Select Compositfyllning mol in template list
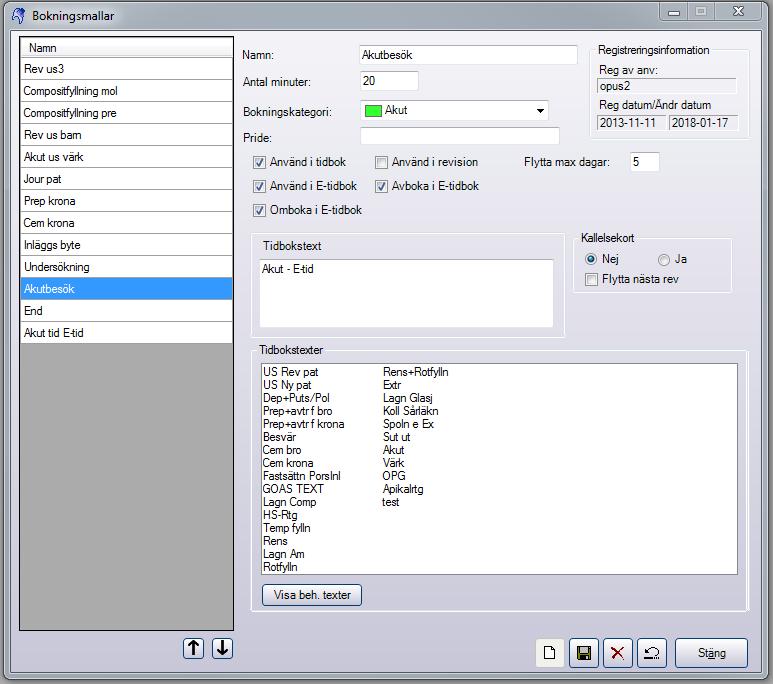 pos(127,91)
